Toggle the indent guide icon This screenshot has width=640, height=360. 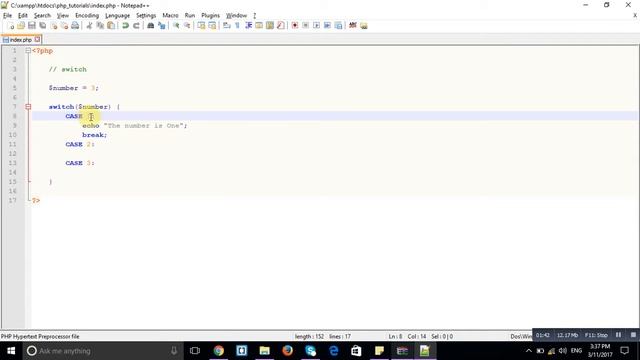pyautogui.click(x=248, y=26)
